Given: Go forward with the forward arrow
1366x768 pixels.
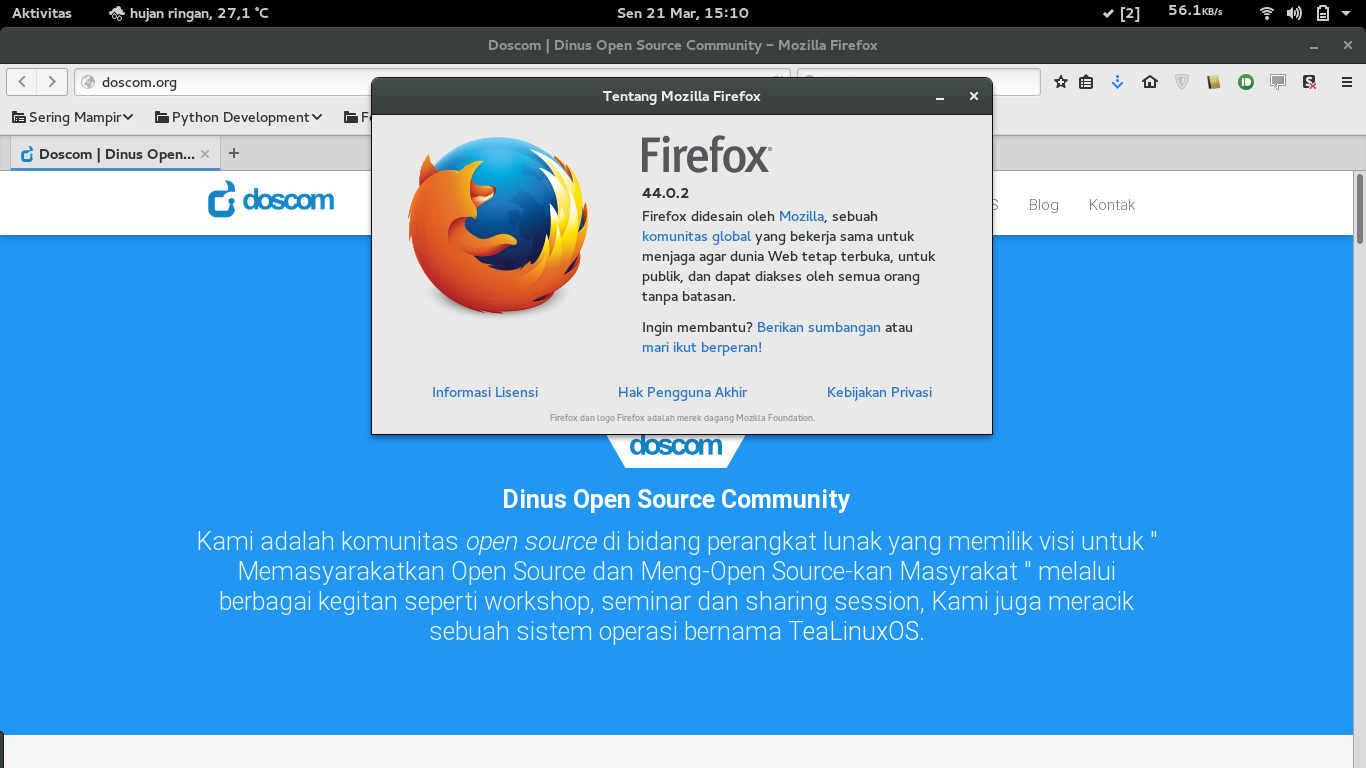Looking at the screenshot, I should click(52, 82).
